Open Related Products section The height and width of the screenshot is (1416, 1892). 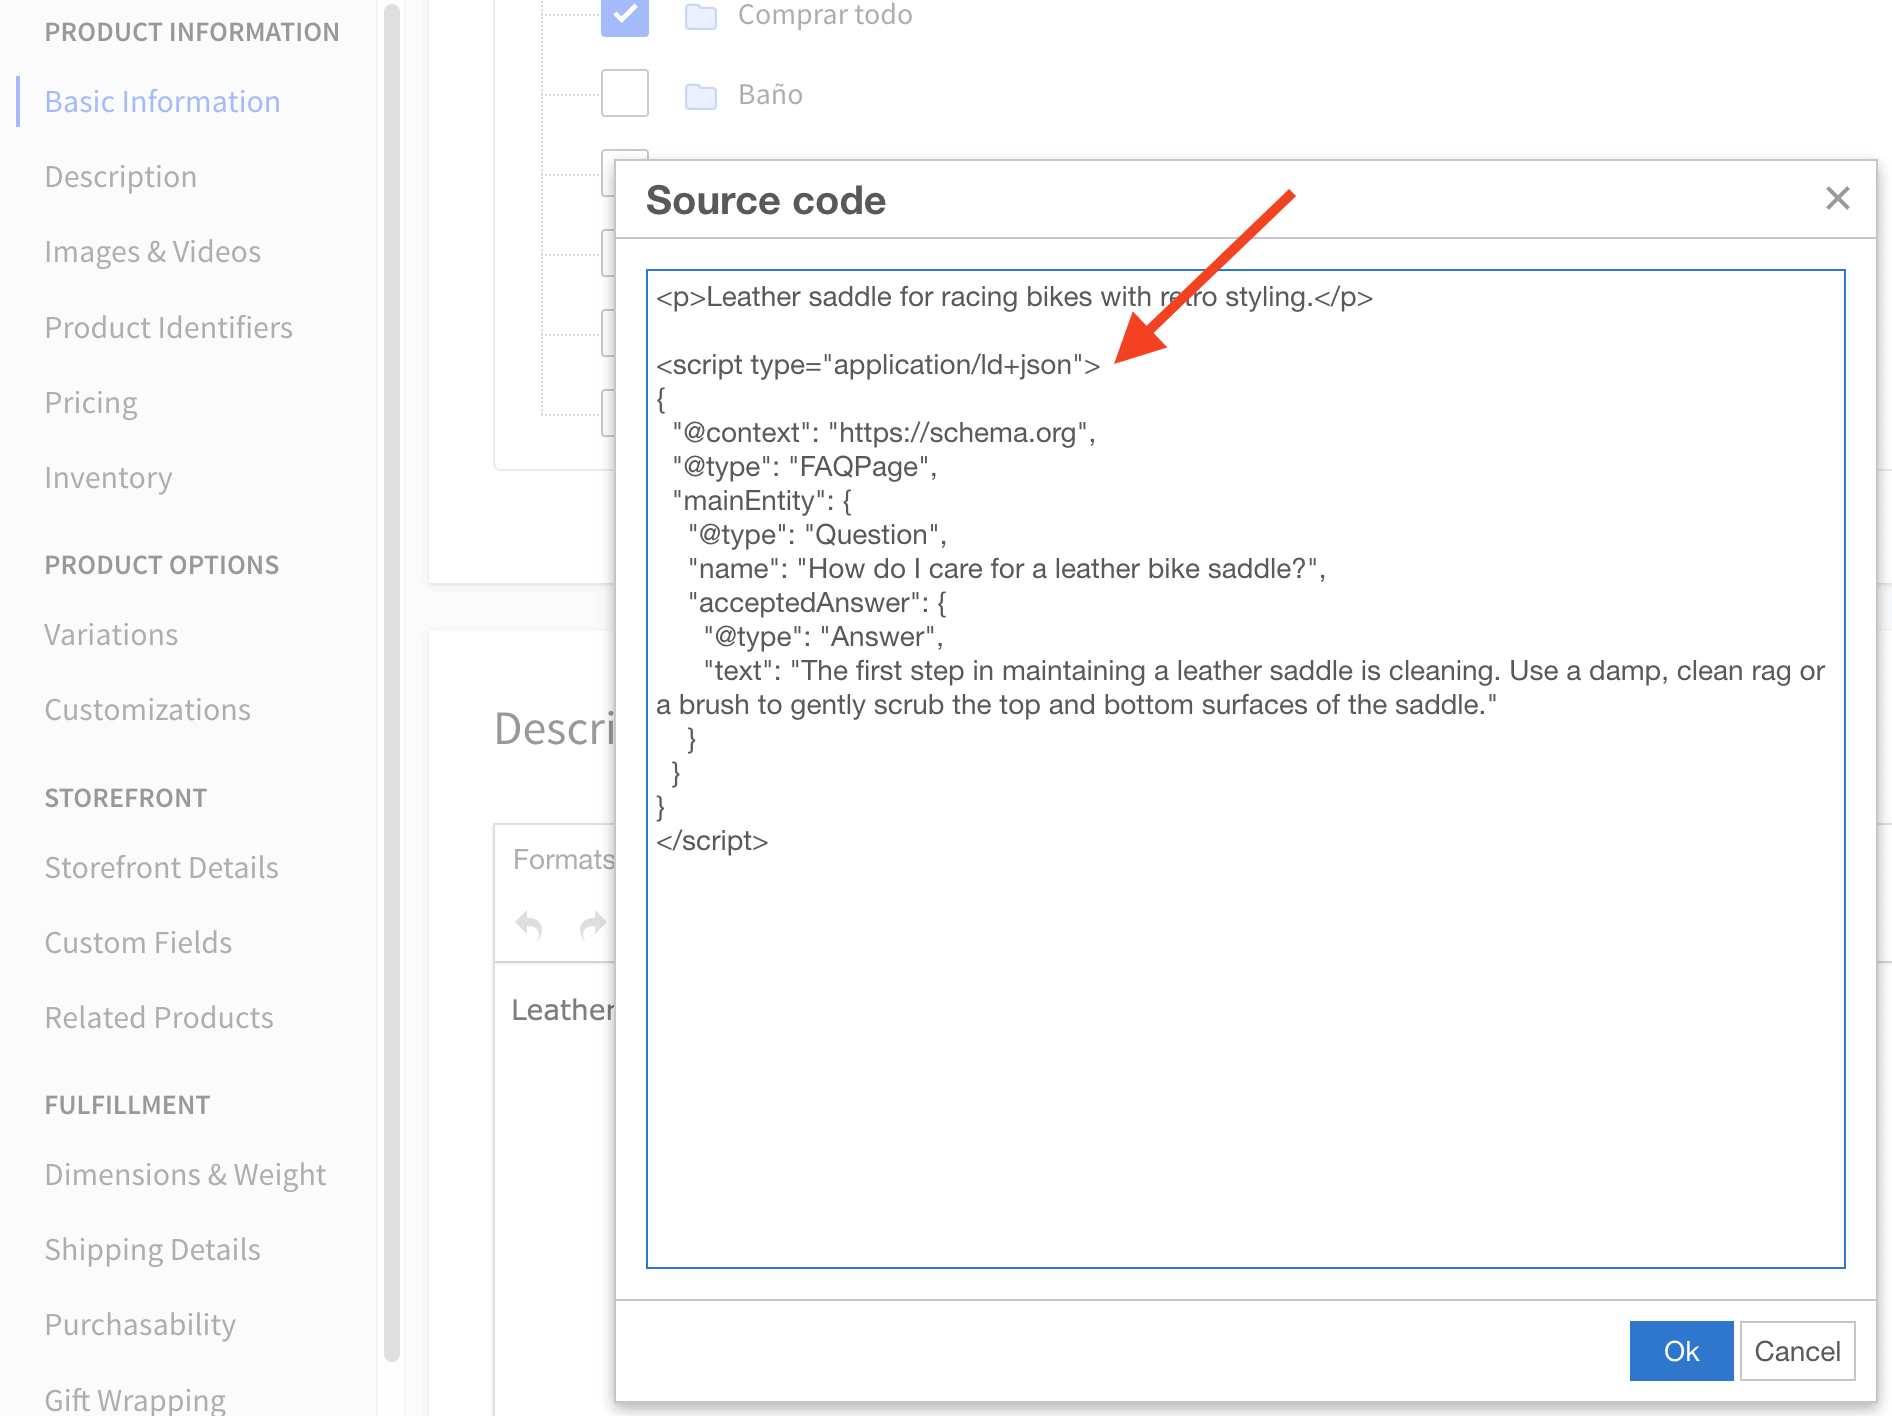[159, 1018]
